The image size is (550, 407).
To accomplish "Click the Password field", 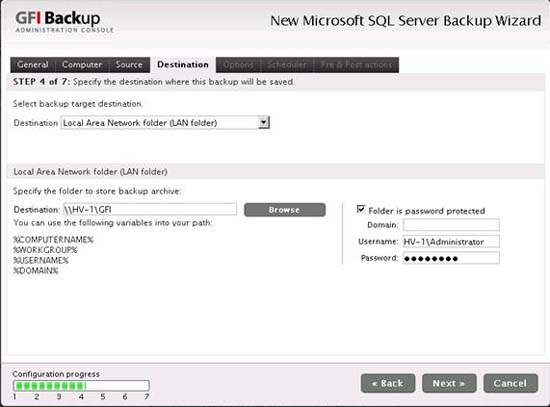I will 451,258.
